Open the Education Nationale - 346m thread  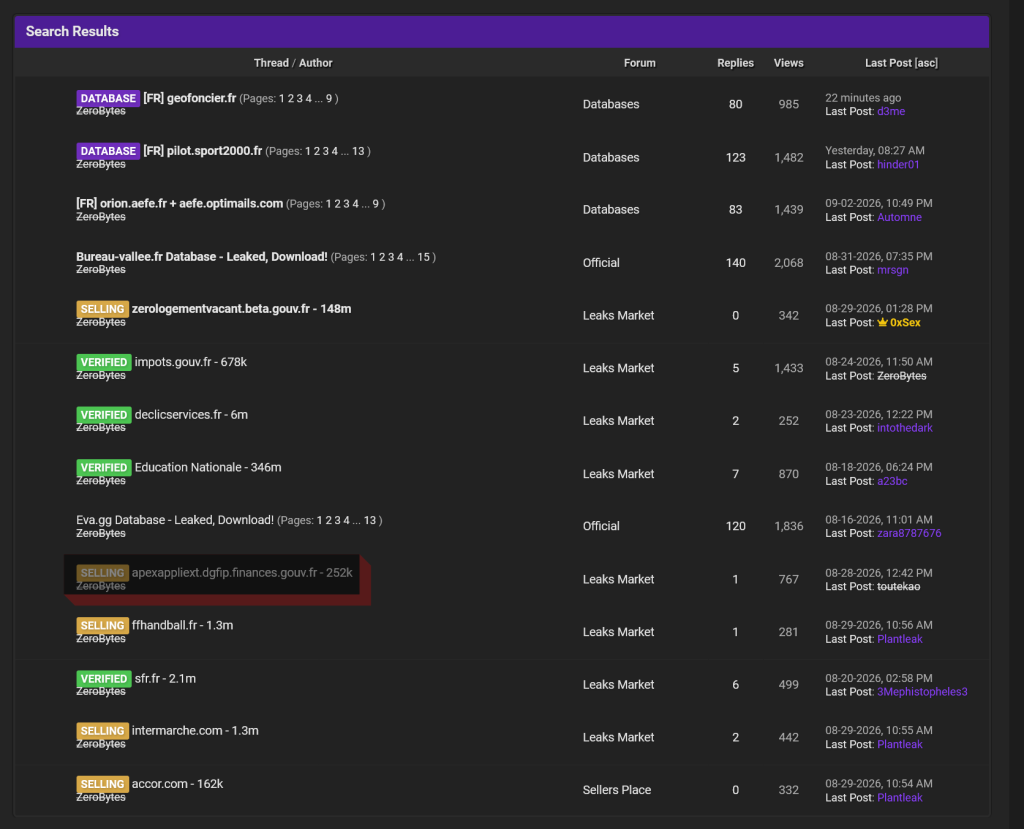tap(208, 468)
